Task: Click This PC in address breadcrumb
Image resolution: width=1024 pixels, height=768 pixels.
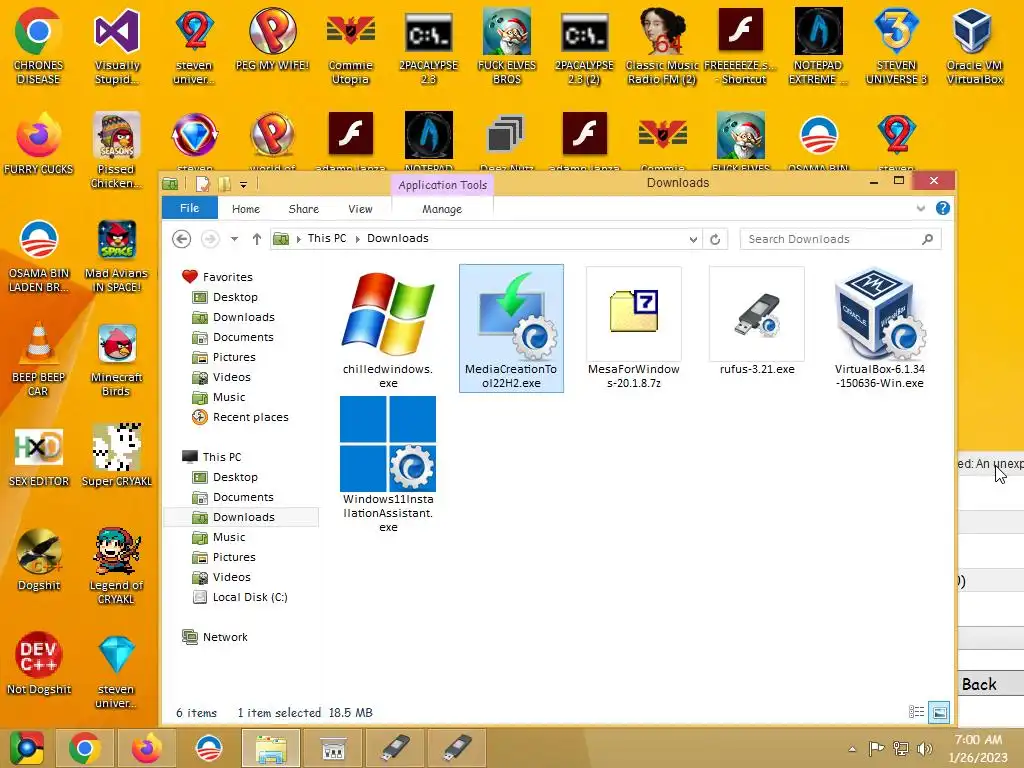Action: point(327,238)
